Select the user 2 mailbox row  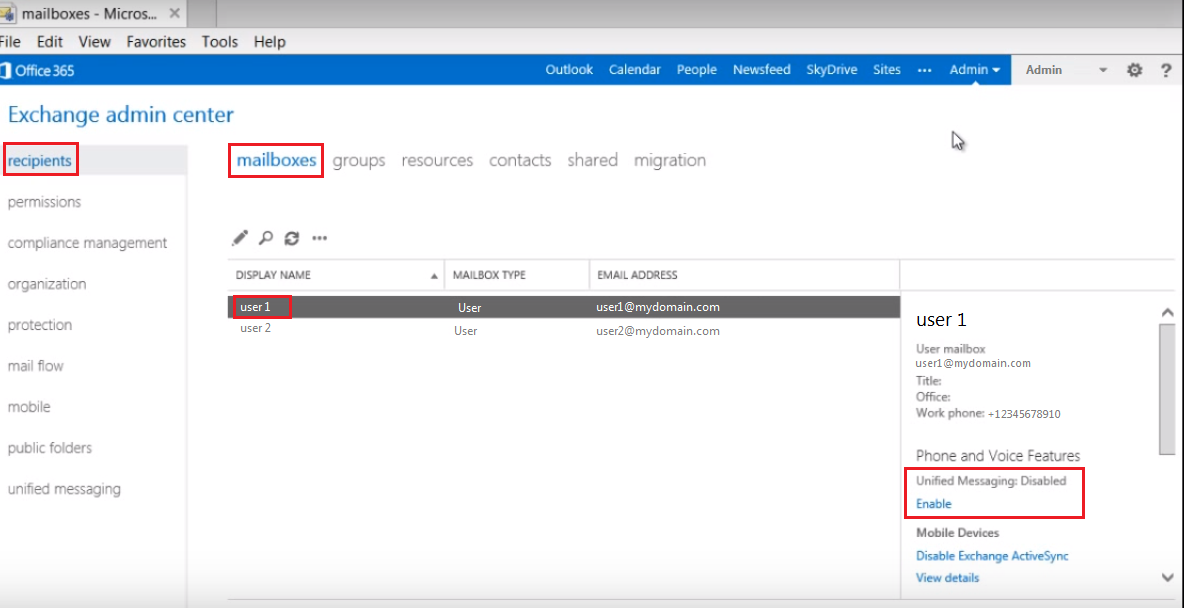[563, 331]
